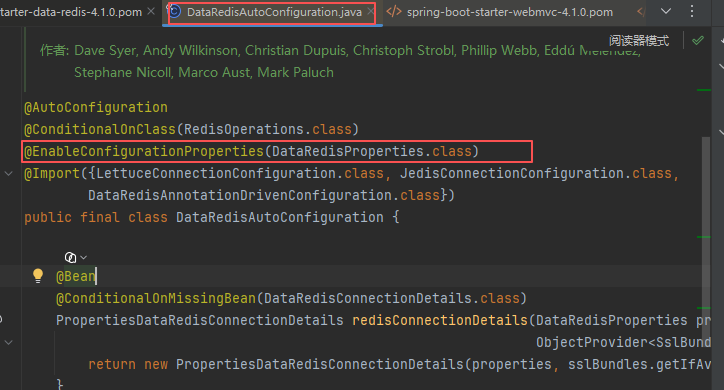The width and height of the screenshot is (724, 390).
Task: Click XML file icon on webmvc pom tab
Action: point(394,12)
